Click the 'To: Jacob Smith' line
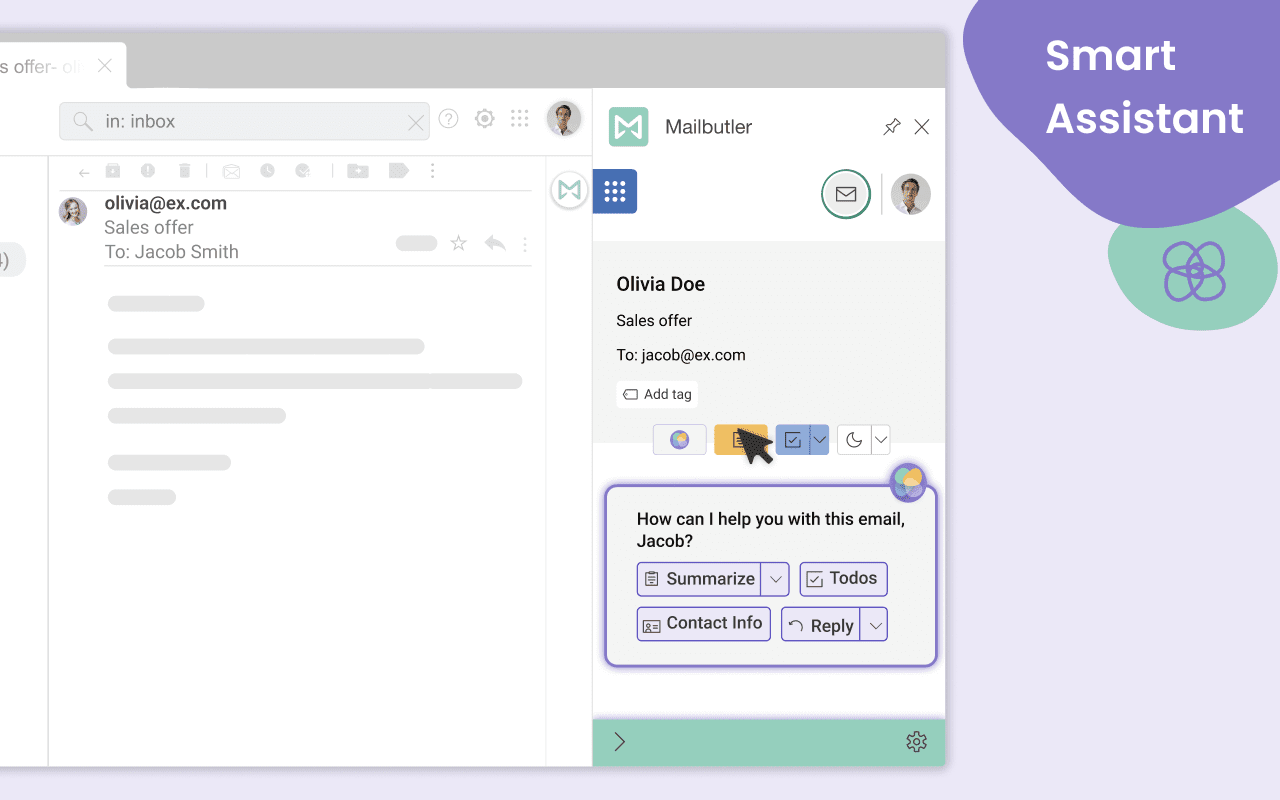1280x800 pixels. [172, 252]
